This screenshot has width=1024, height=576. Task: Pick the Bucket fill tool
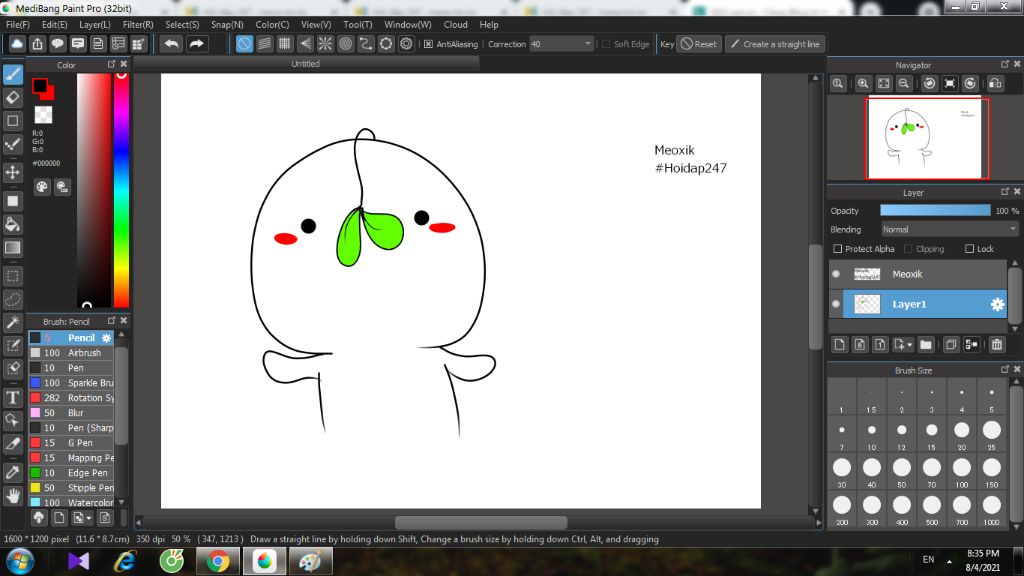13,223
